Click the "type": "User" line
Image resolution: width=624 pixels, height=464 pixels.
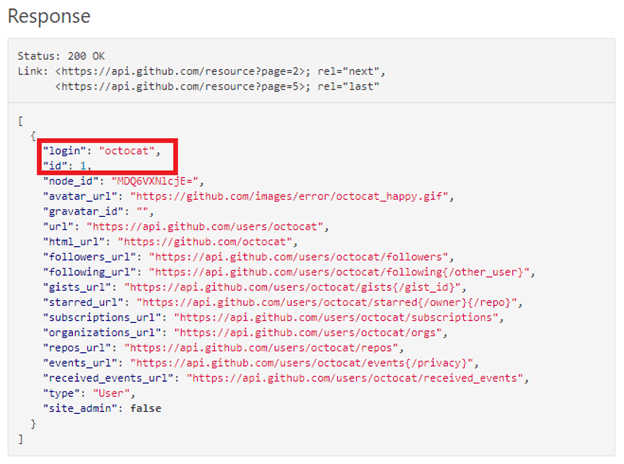(x=89, y=393)
